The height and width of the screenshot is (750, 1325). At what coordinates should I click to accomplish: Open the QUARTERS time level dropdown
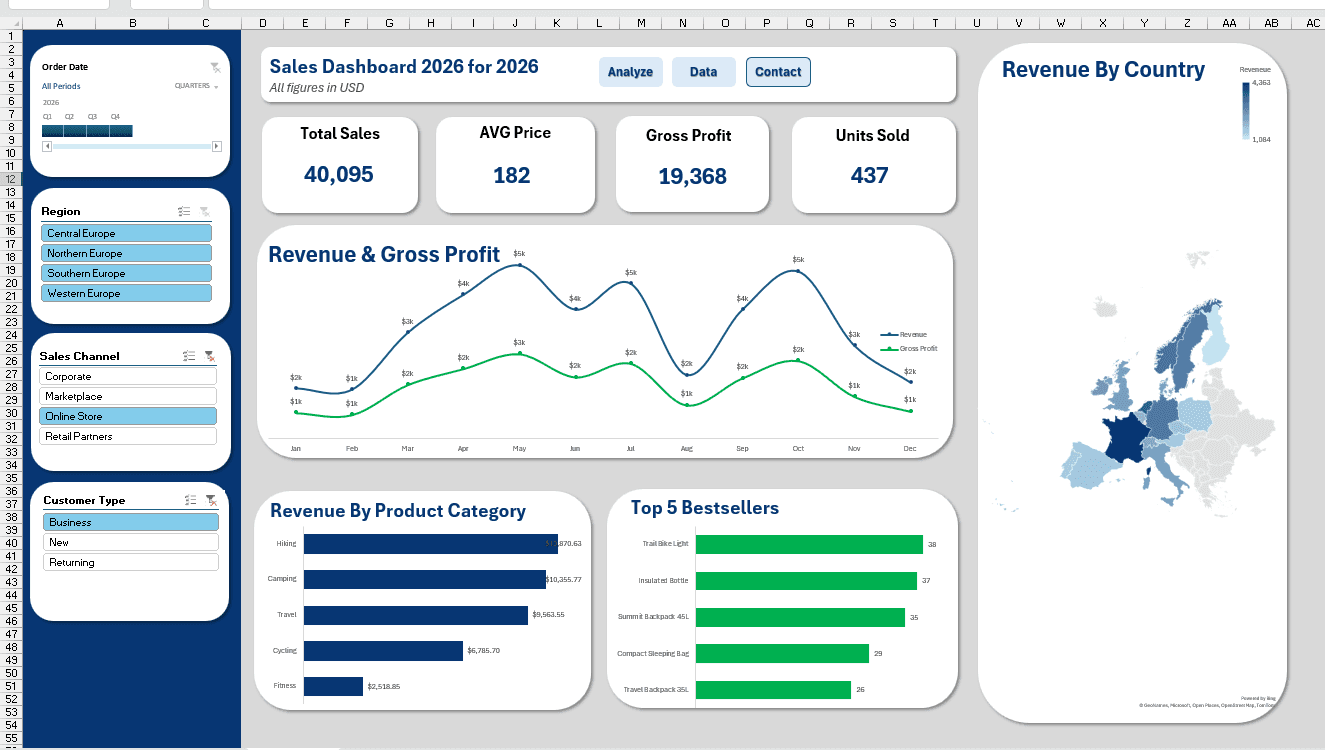pos(197,86)
